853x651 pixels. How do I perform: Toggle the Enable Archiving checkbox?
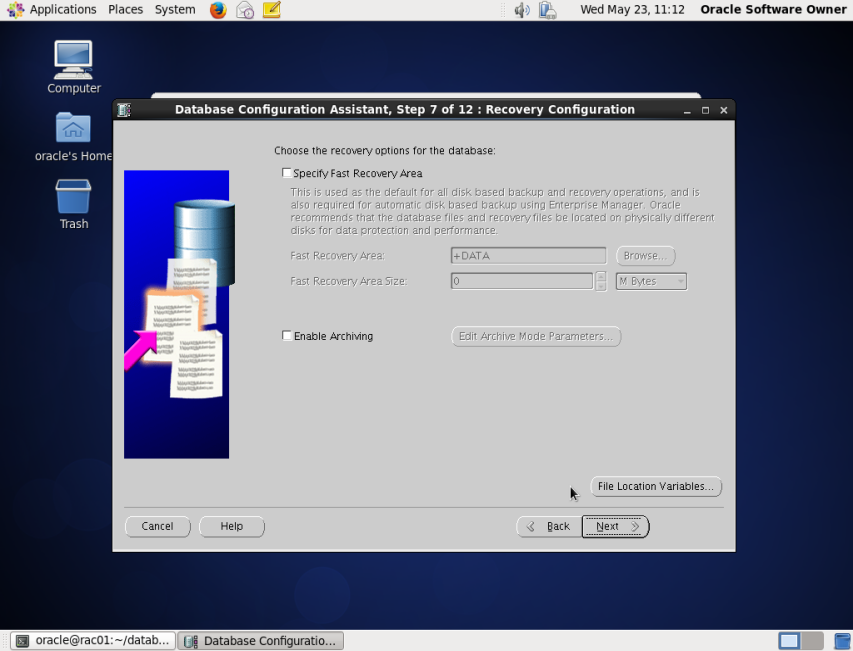click(x=288, y=337)
